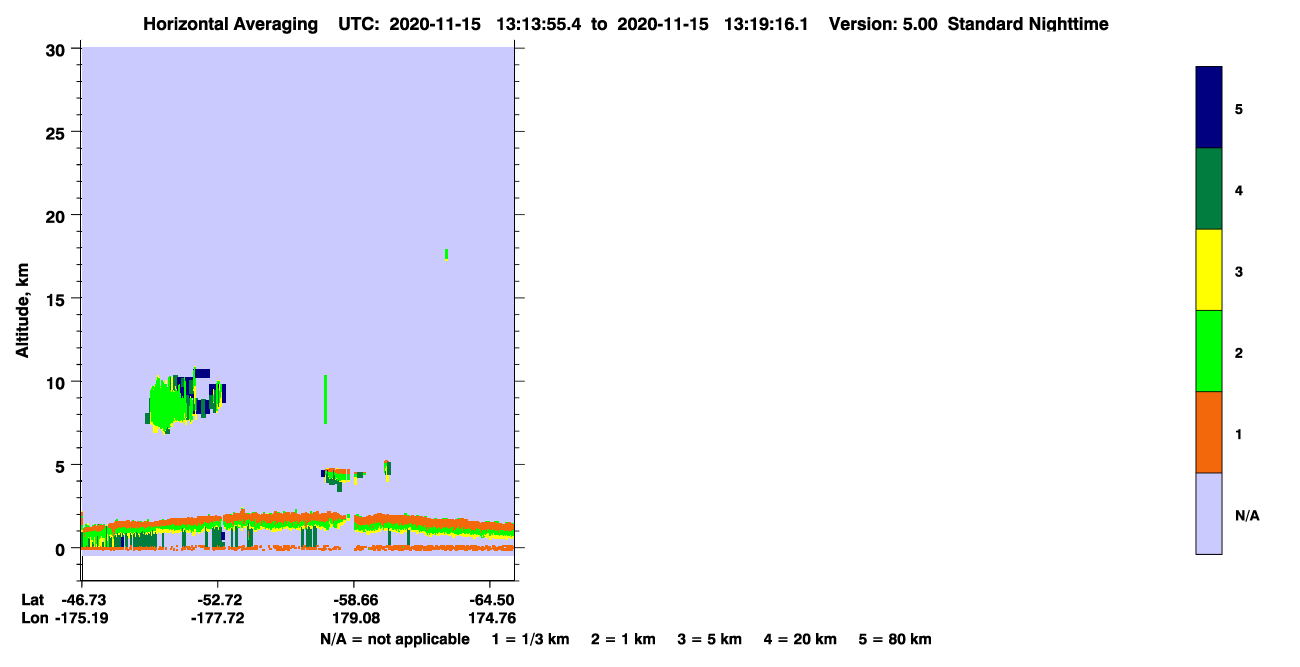Click the dark green color bar segment labeled 4
The height and width of the screenshot is (667, 1300).
tap(1209, 189)
